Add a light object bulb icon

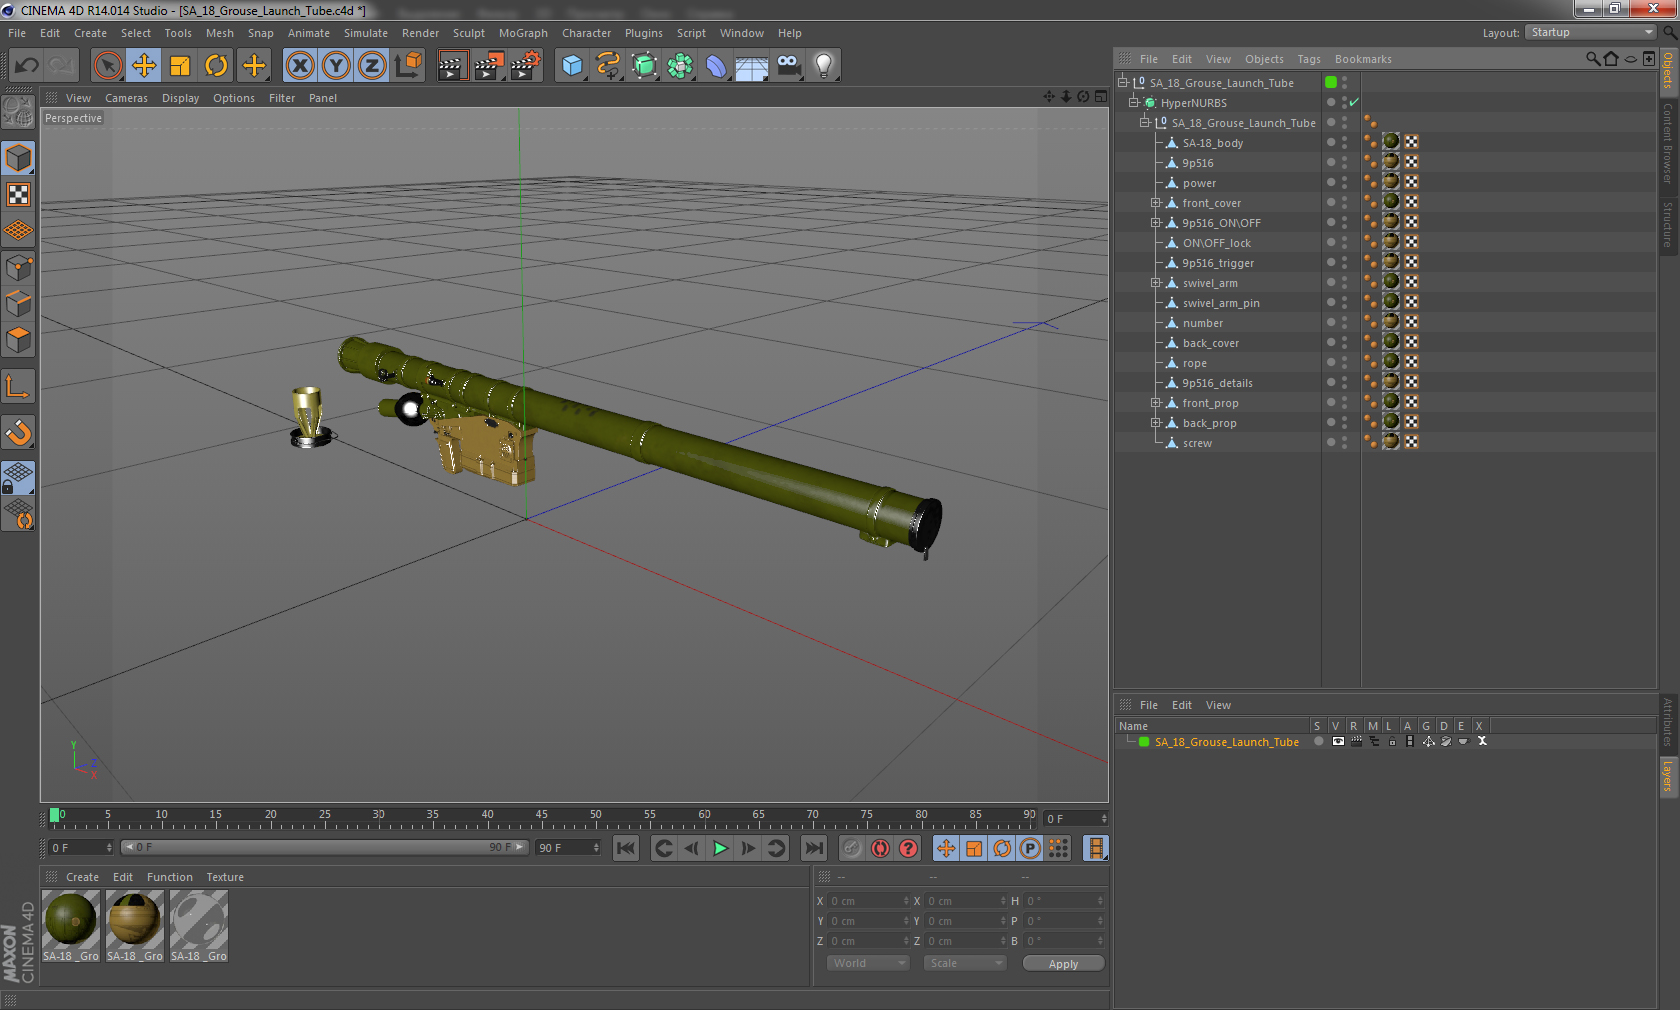click(x=824, y=66)
